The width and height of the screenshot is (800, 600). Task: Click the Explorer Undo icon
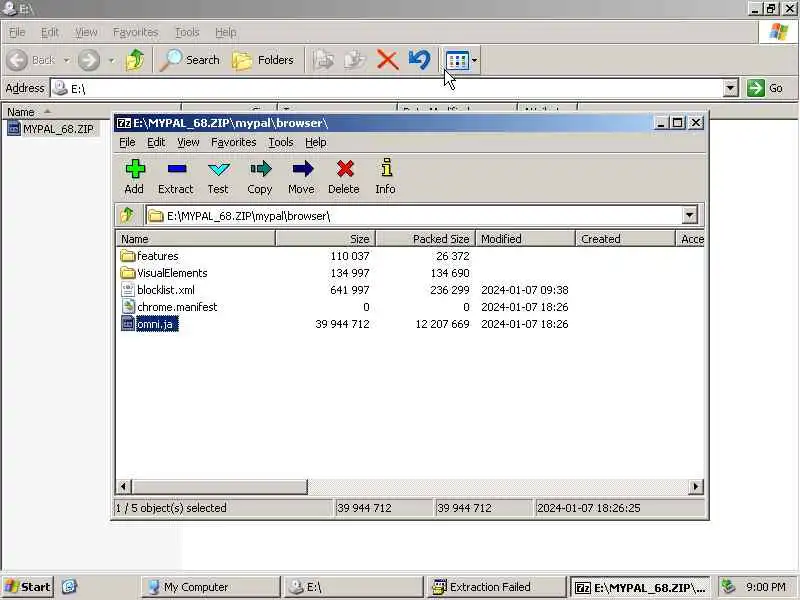(419, 60)
